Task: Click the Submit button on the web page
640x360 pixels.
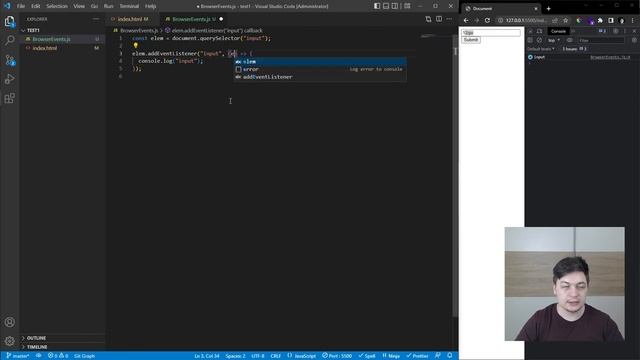Action: tap(471, 40)
